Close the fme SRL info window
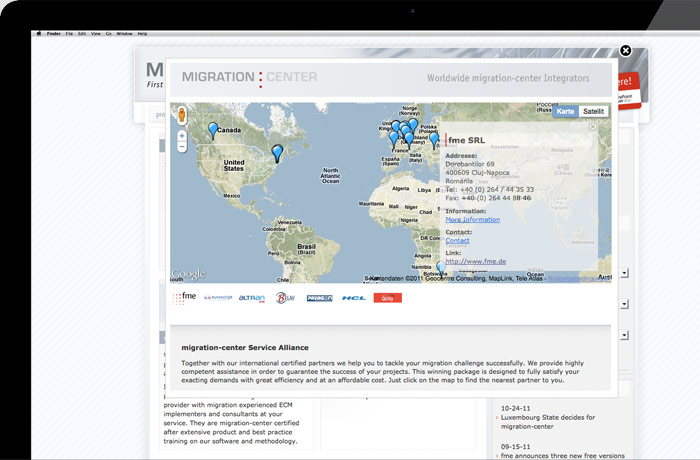Screen dimensions: 700x460 pyautogui.click(x=593, y=127)
